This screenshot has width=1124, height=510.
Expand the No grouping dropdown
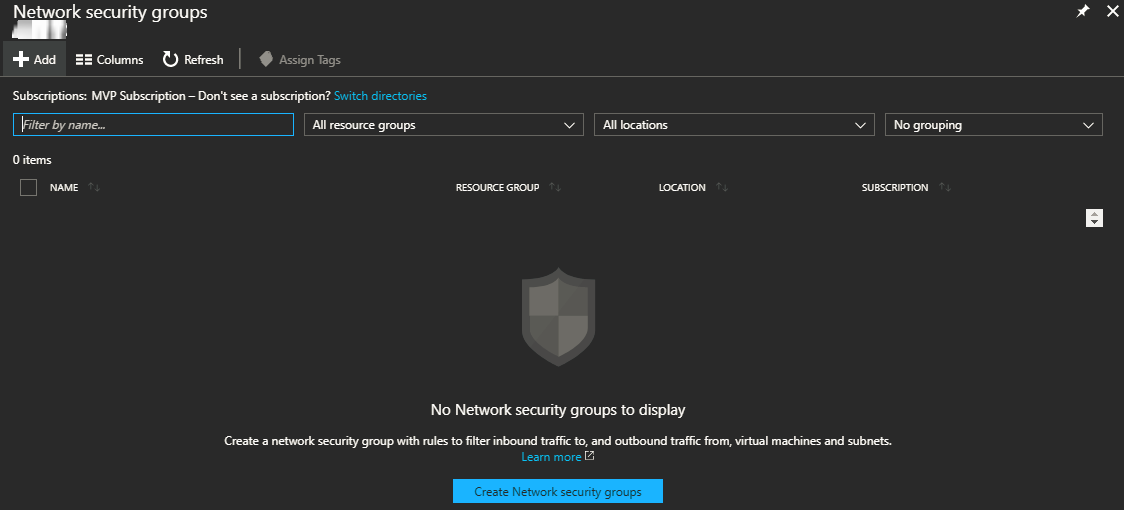[994, 125]
